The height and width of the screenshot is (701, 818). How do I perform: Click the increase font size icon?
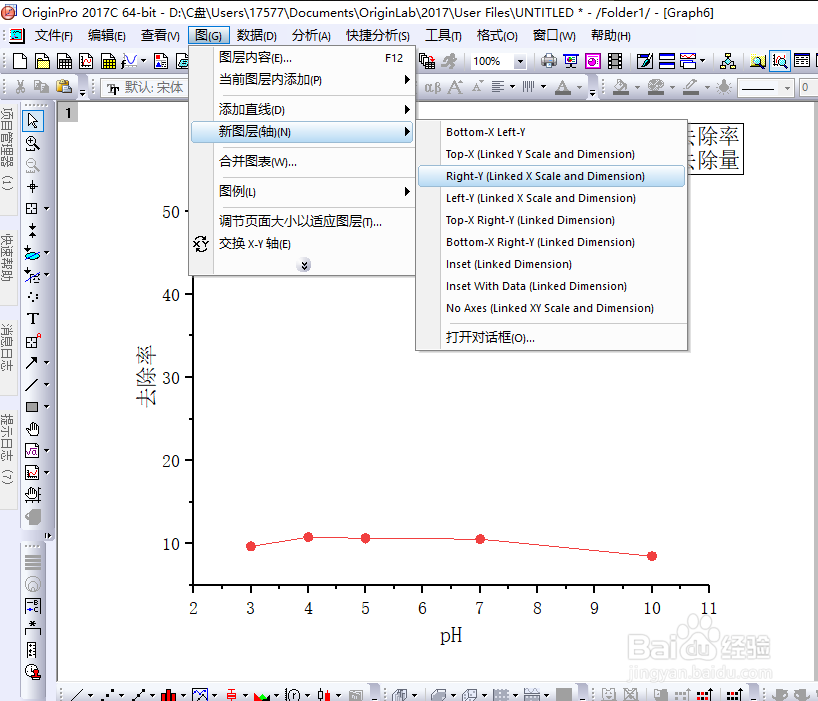click(x=455, y=87)
